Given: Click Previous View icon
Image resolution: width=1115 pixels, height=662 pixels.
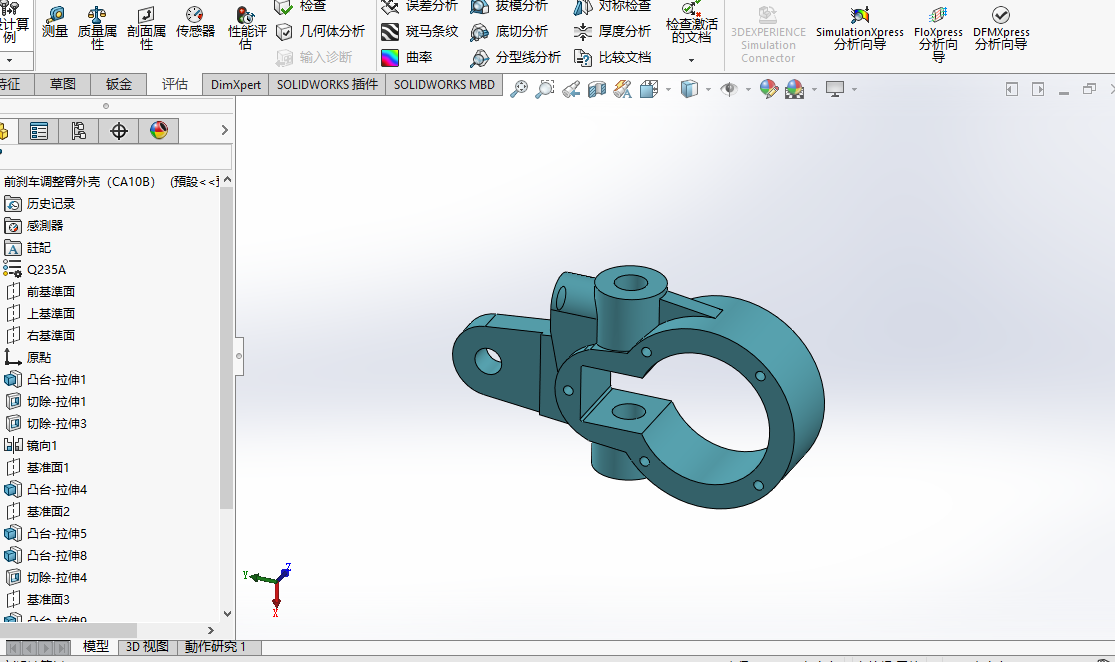Looking at the screenshot, I should (571, 90).
